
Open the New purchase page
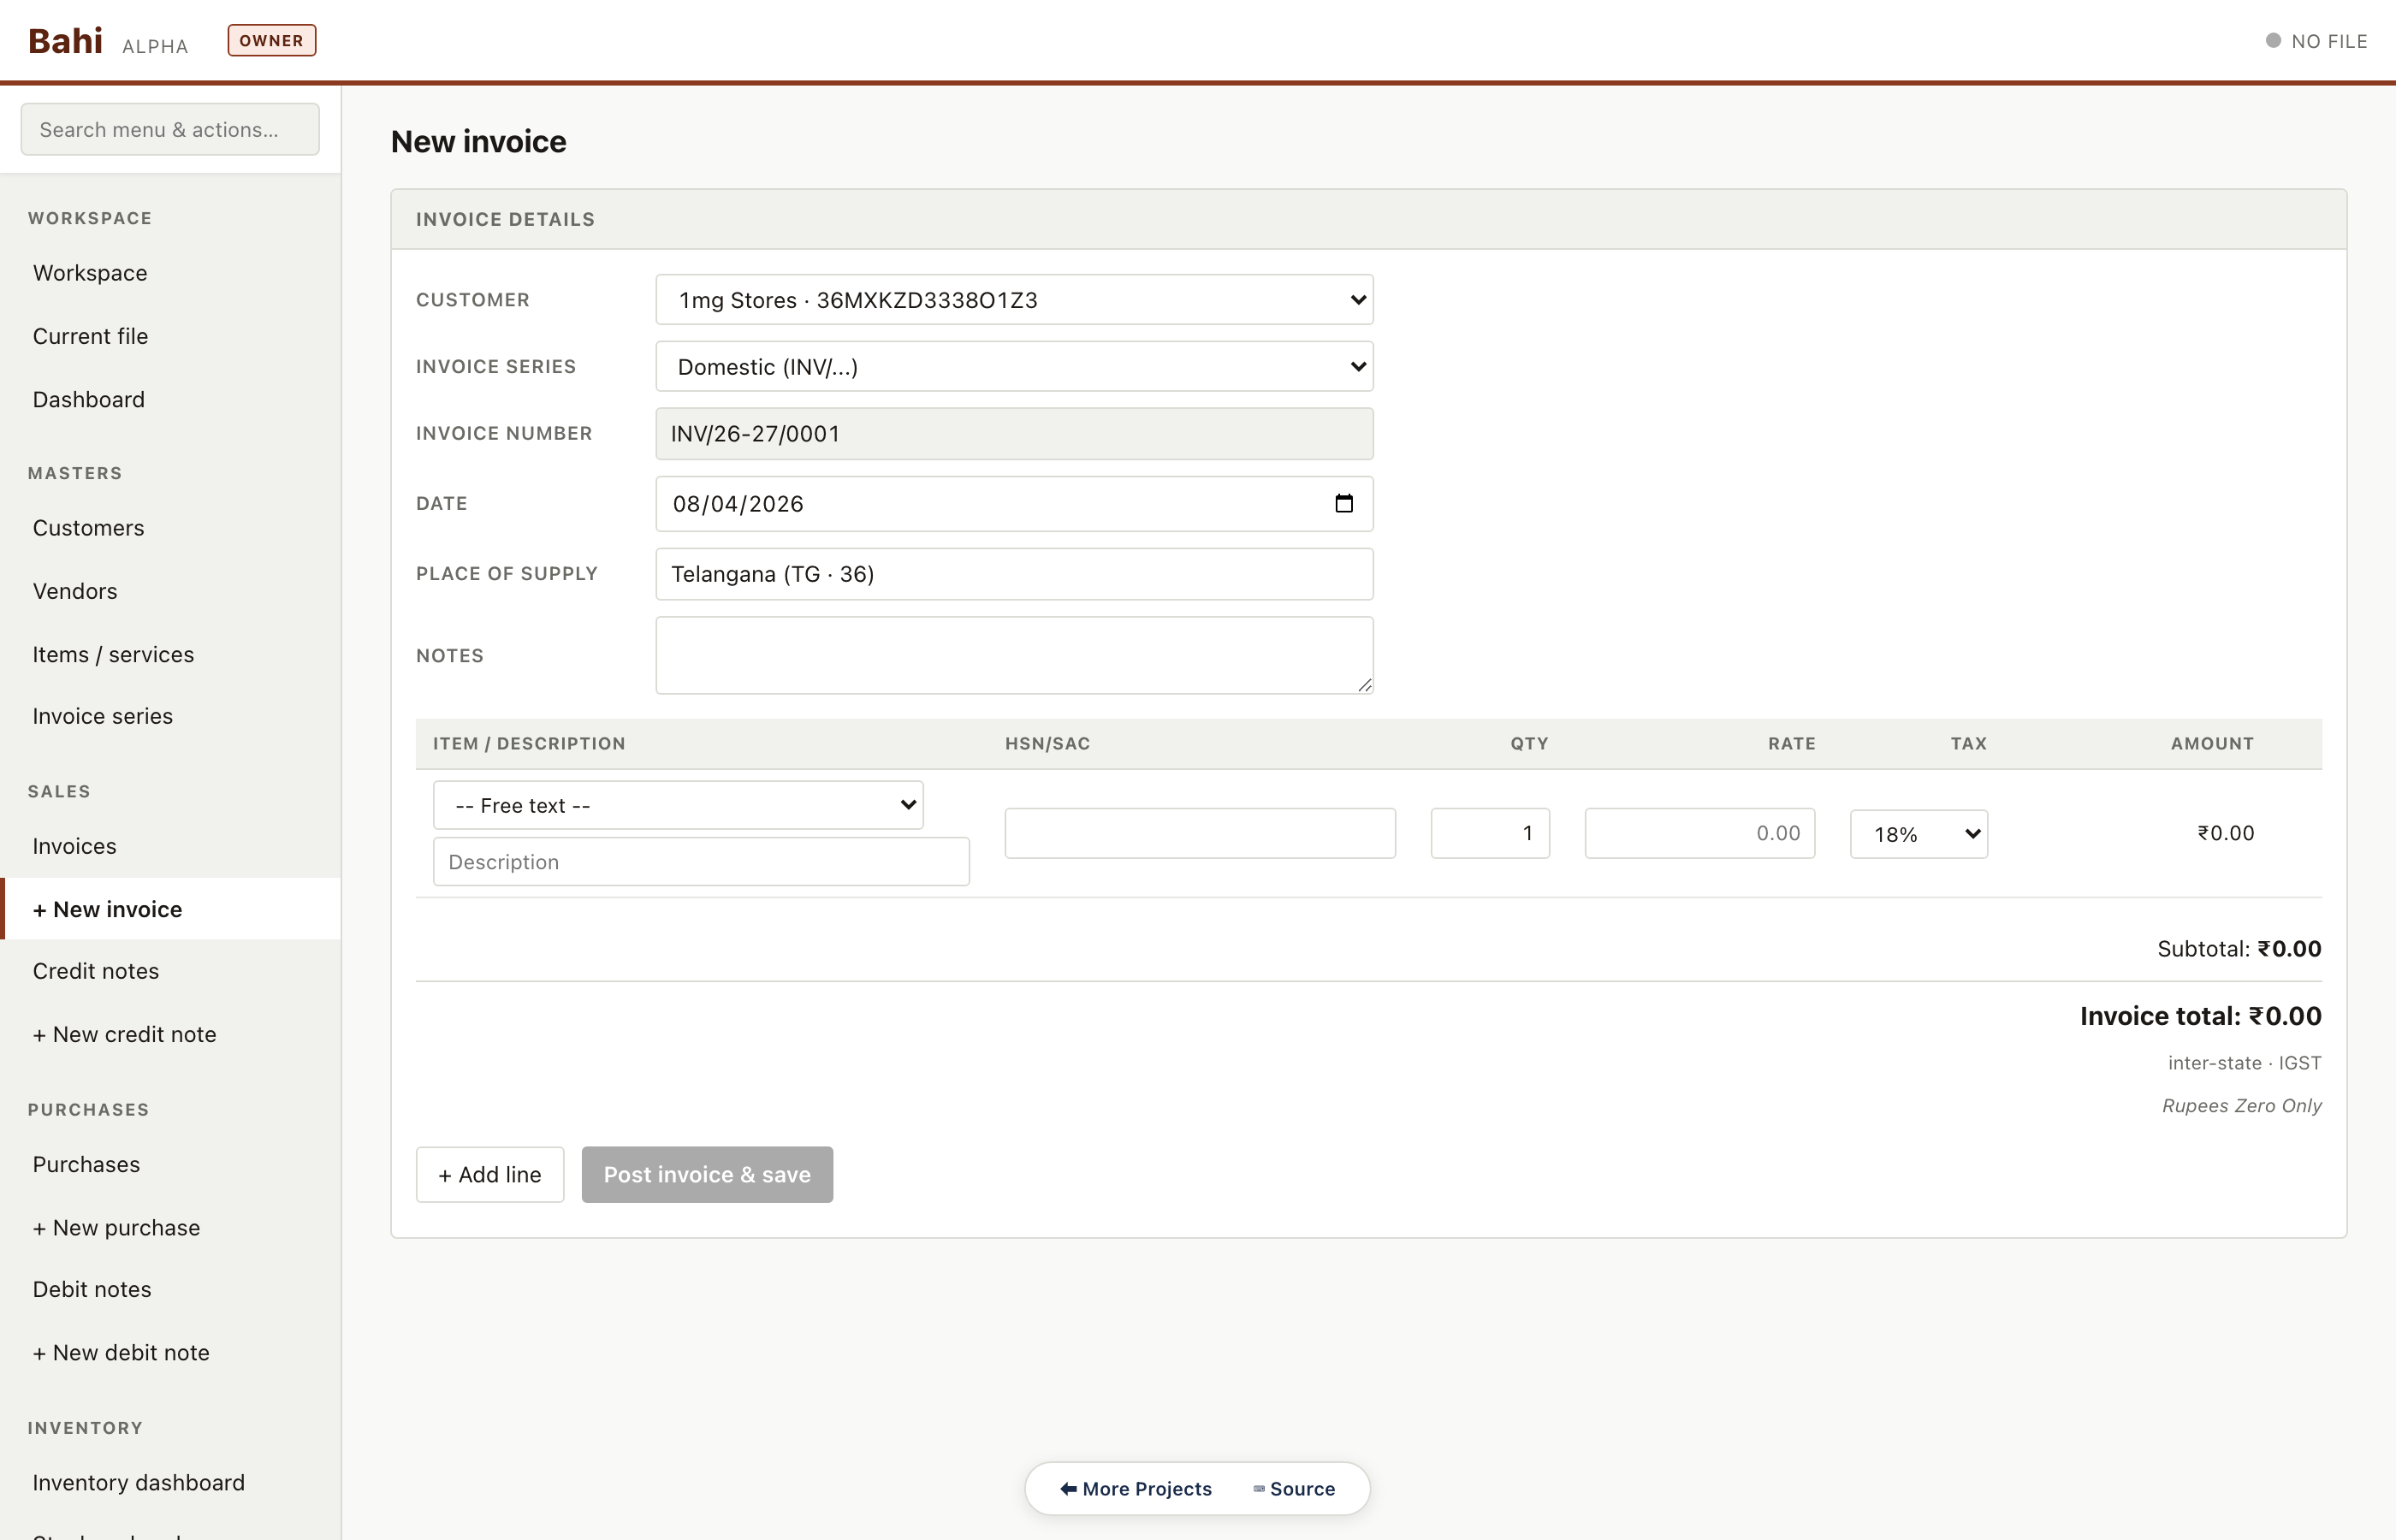(116, 1227)
